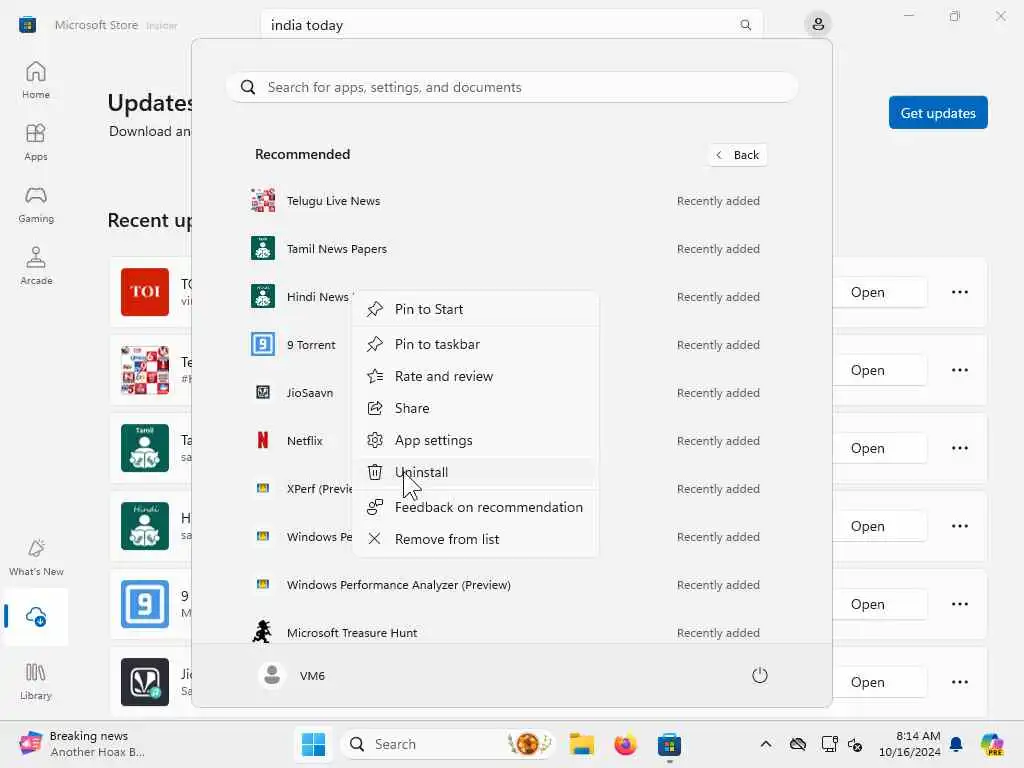The width and height of the screenshot is (1024, 768).
Task: Open more options for Telugu news row
Action: click(959, 370)
